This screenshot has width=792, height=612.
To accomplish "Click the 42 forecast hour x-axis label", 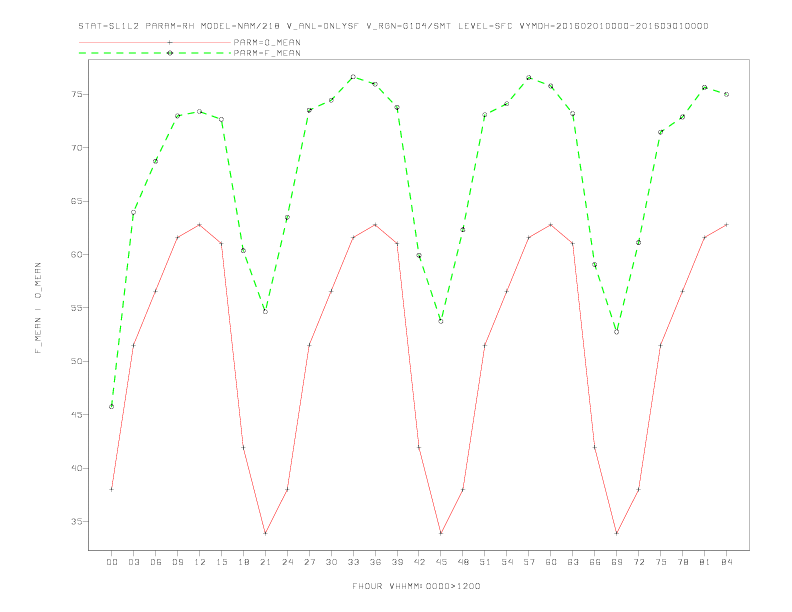I will point(419,562).
